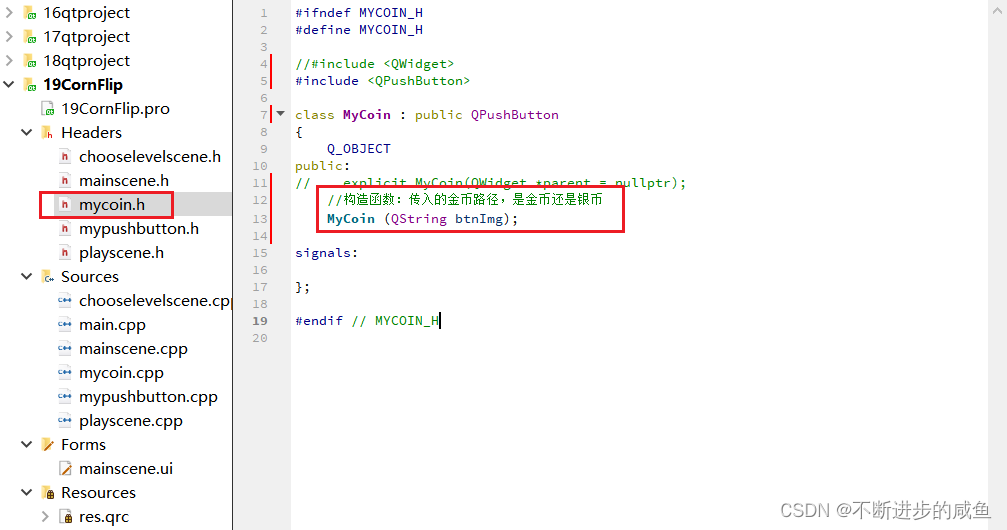This screenshot has height=530, width=1007.
Task: Fold the MyCoin class code block arrow
Action: click(x=281, y=114)
